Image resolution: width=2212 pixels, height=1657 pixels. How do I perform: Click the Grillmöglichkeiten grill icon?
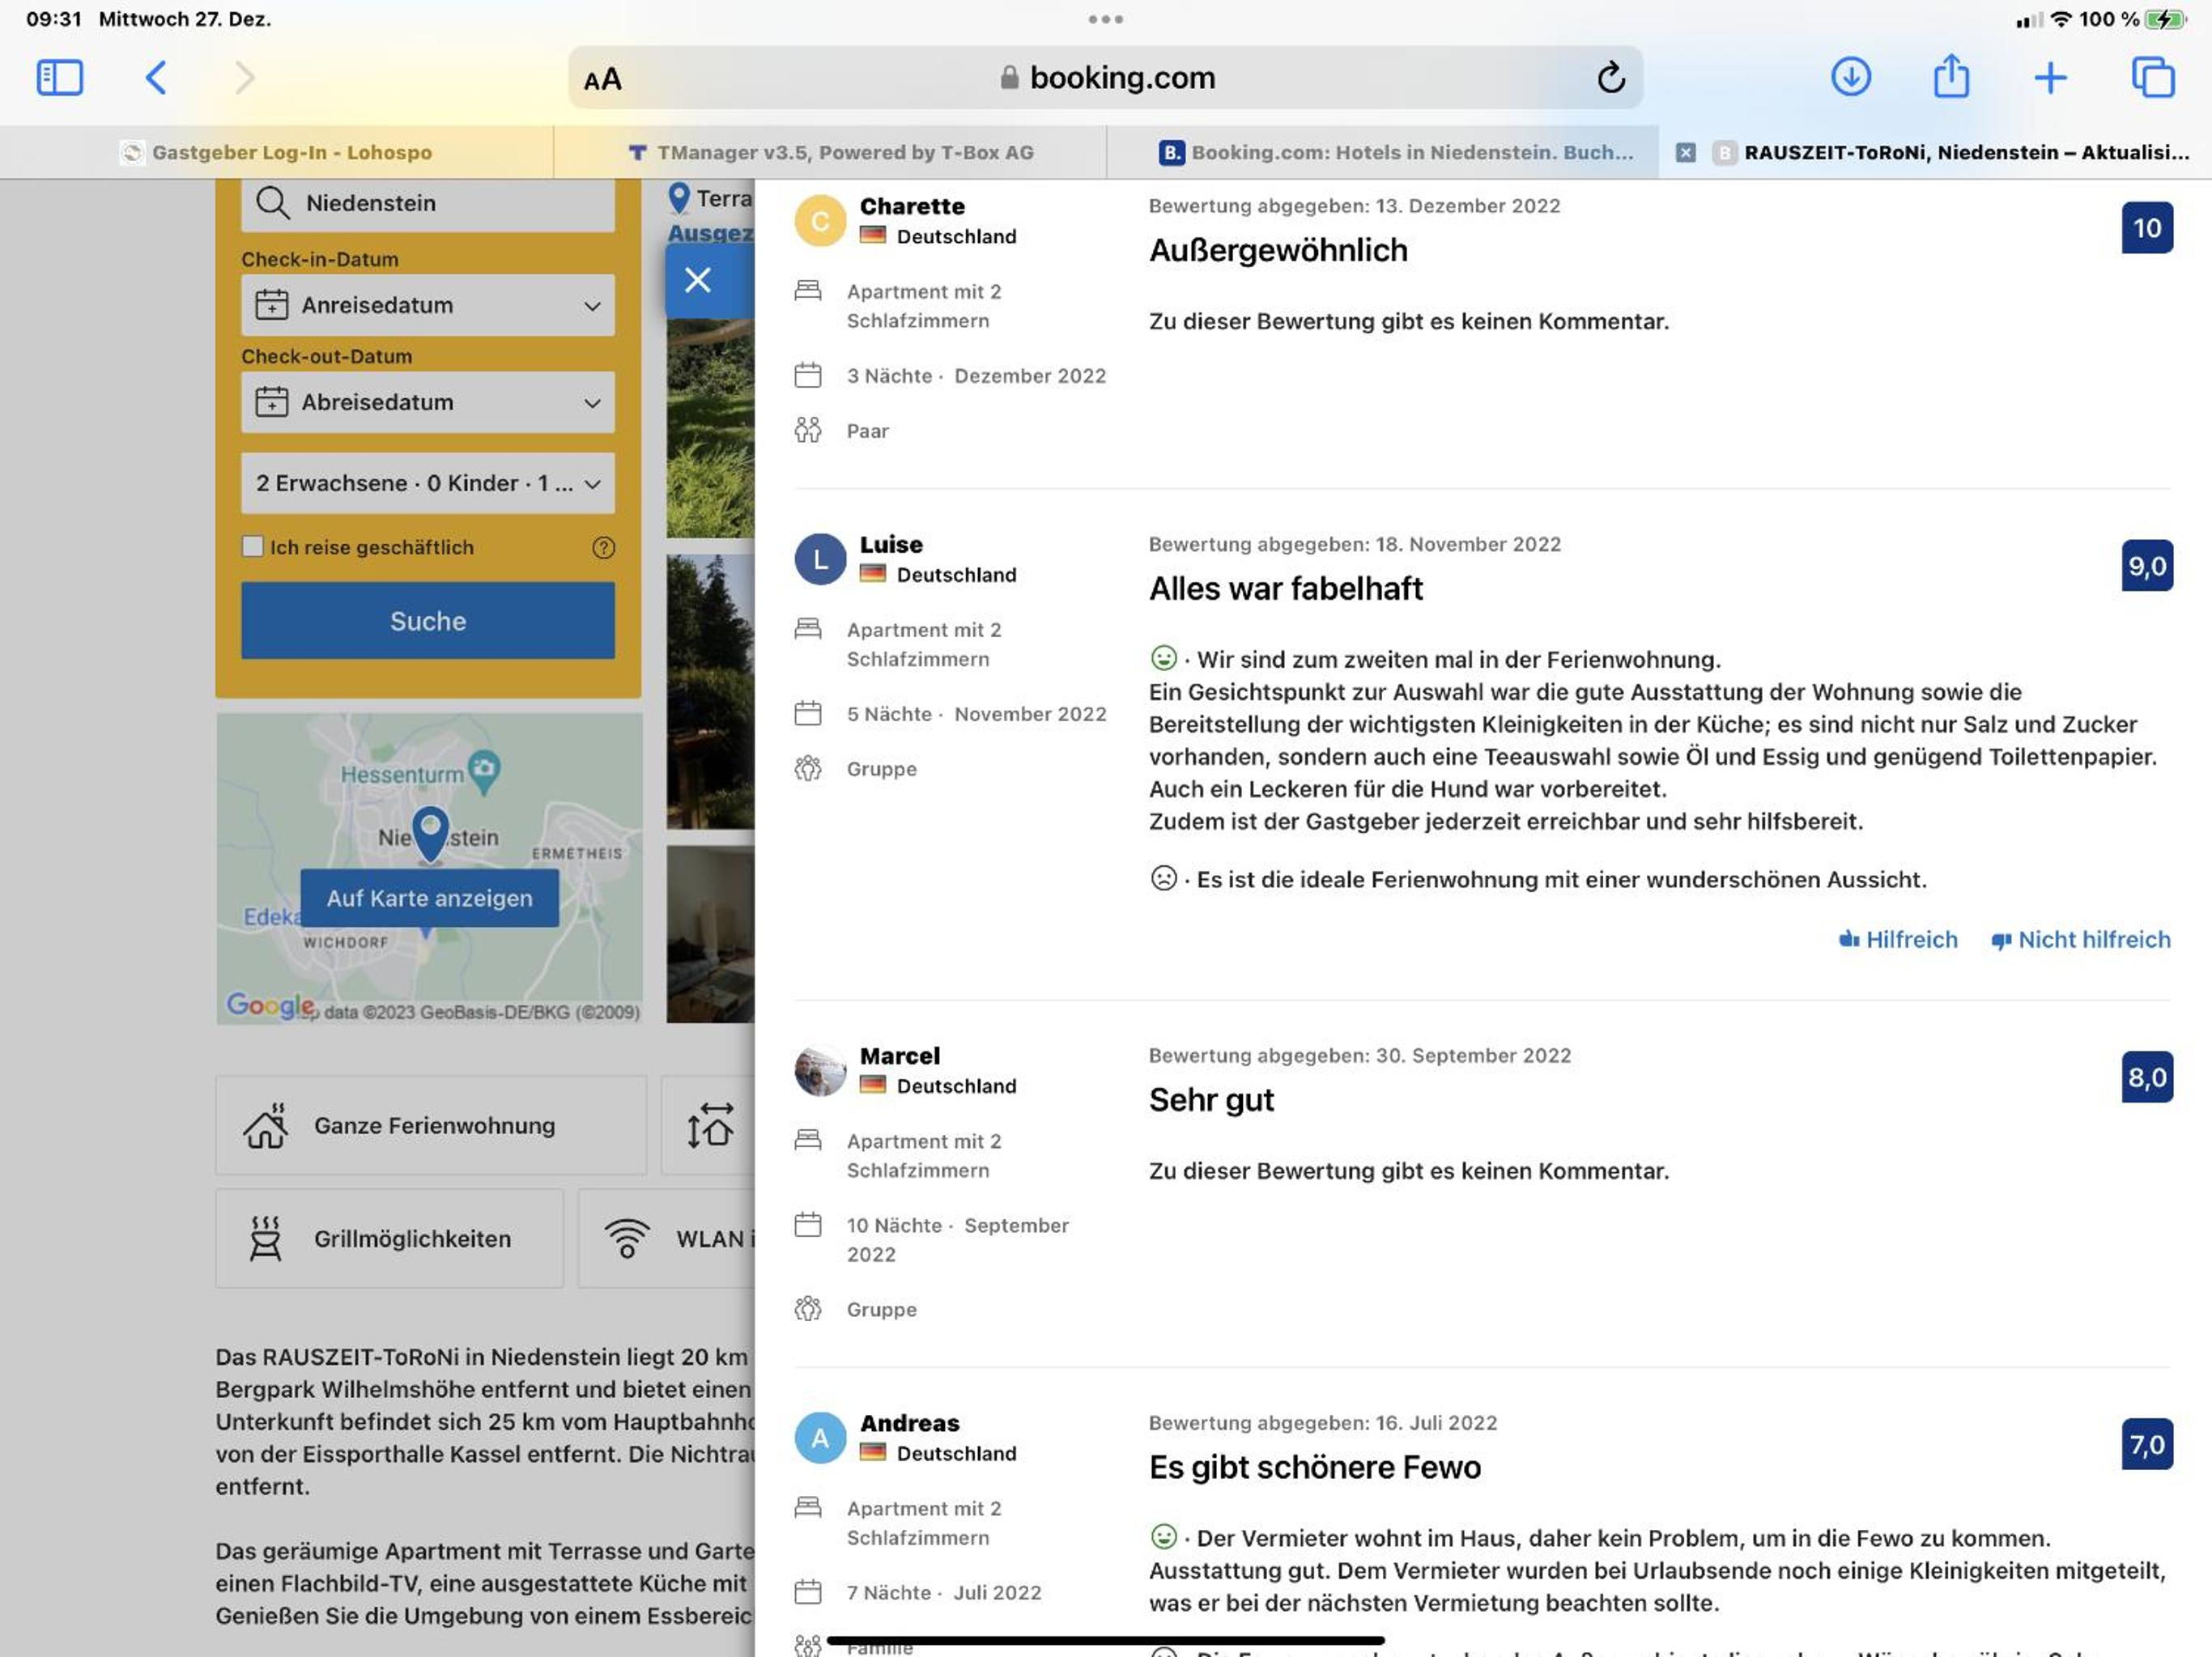pyautogui.click(x=265, y=1238)
